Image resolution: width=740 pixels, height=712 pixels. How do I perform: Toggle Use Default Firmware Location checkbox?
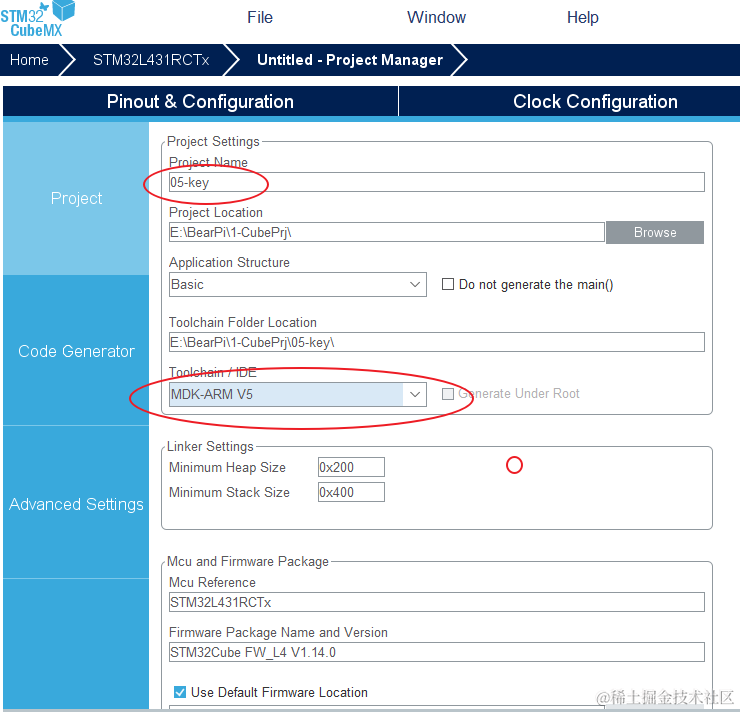pos(180,692)
